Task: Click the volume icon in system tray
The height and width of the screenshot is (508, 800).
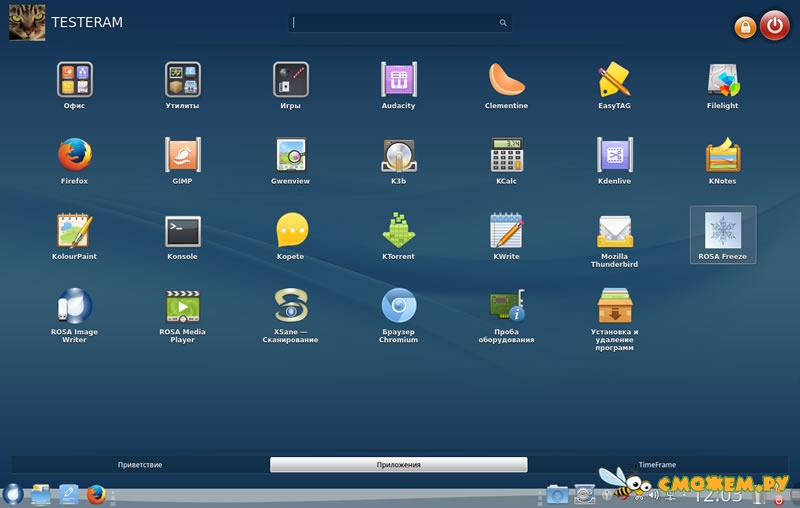Action: click(654, 495)
